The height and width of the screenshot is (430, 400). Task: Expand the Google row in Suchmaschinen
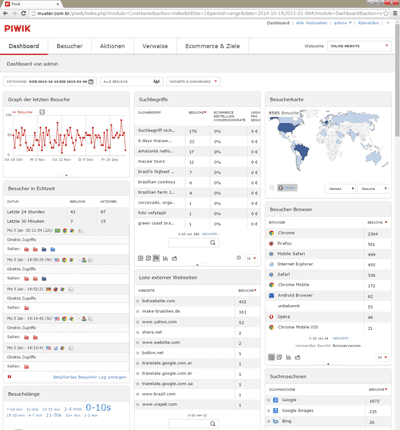coord(269,400)
